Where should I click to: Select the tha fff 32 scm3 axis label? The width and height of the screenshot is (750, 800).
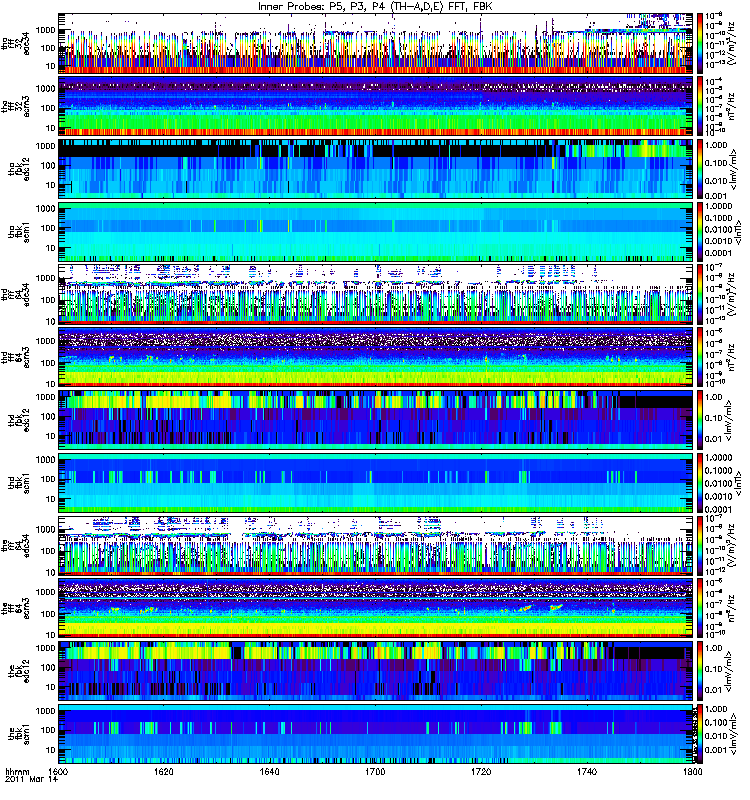[16, 107]
